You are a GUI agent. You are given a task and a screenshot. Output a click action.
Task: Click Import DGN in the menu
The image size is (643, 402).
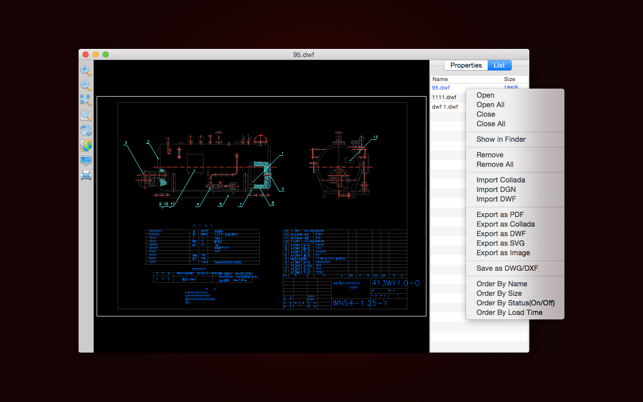(x=496, y=190)
